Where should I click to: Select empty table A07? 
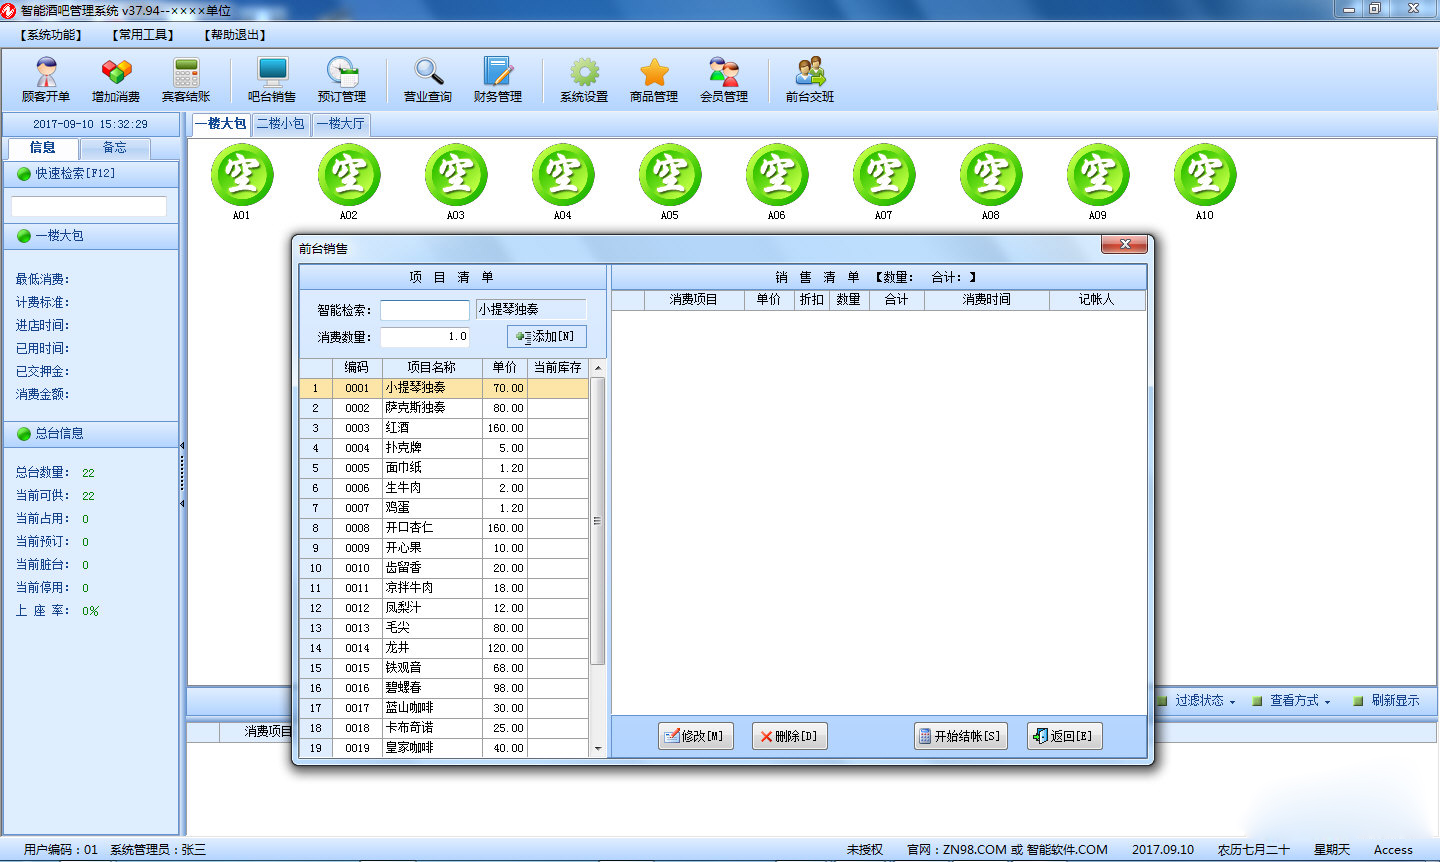[884, 176]
